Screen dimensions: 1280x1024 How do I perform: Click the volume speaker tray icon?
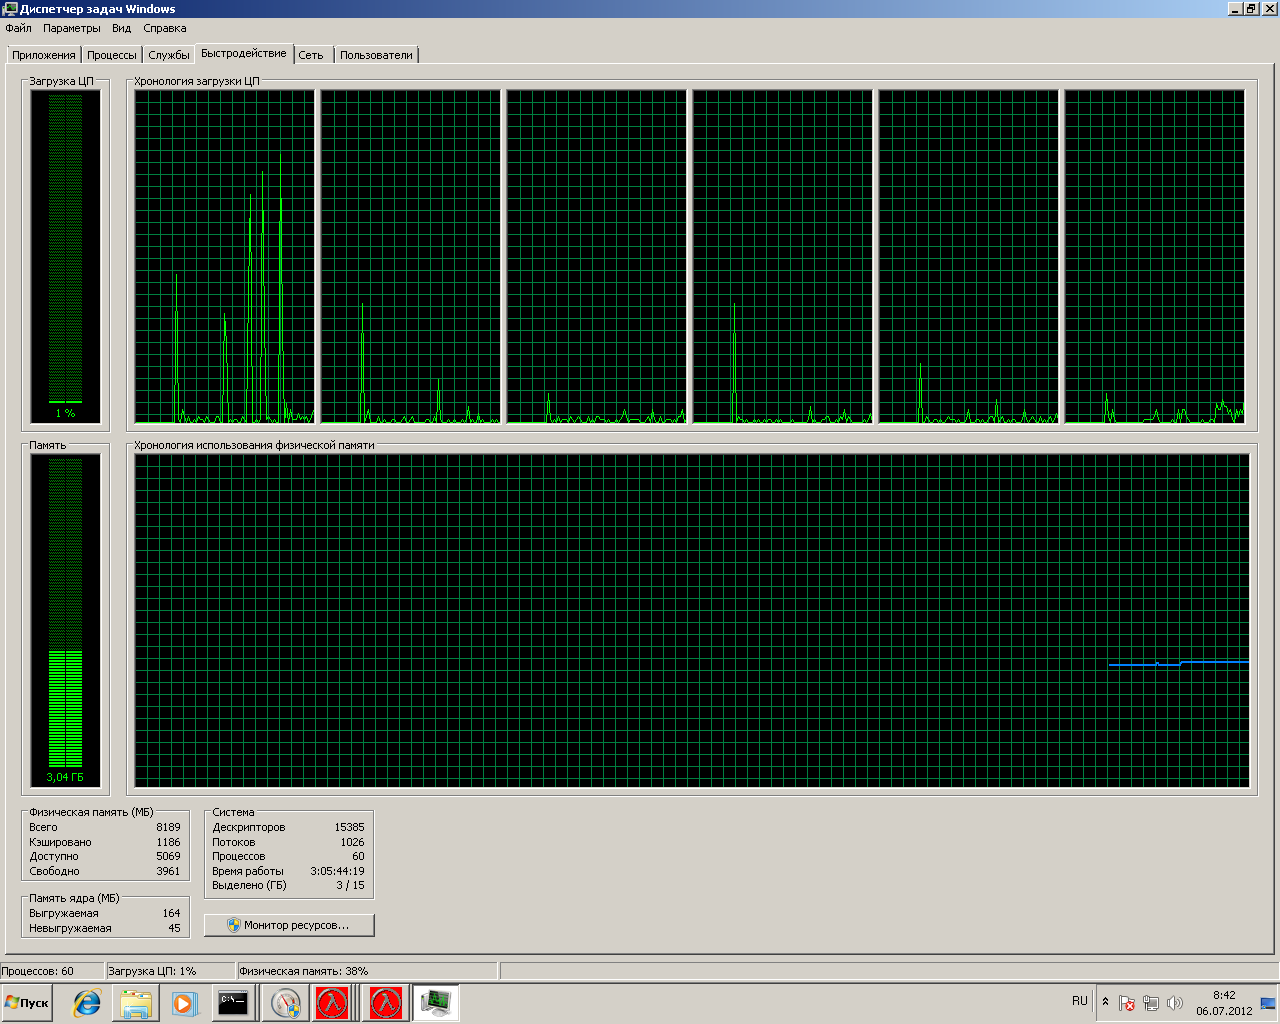[1175, 1003]
